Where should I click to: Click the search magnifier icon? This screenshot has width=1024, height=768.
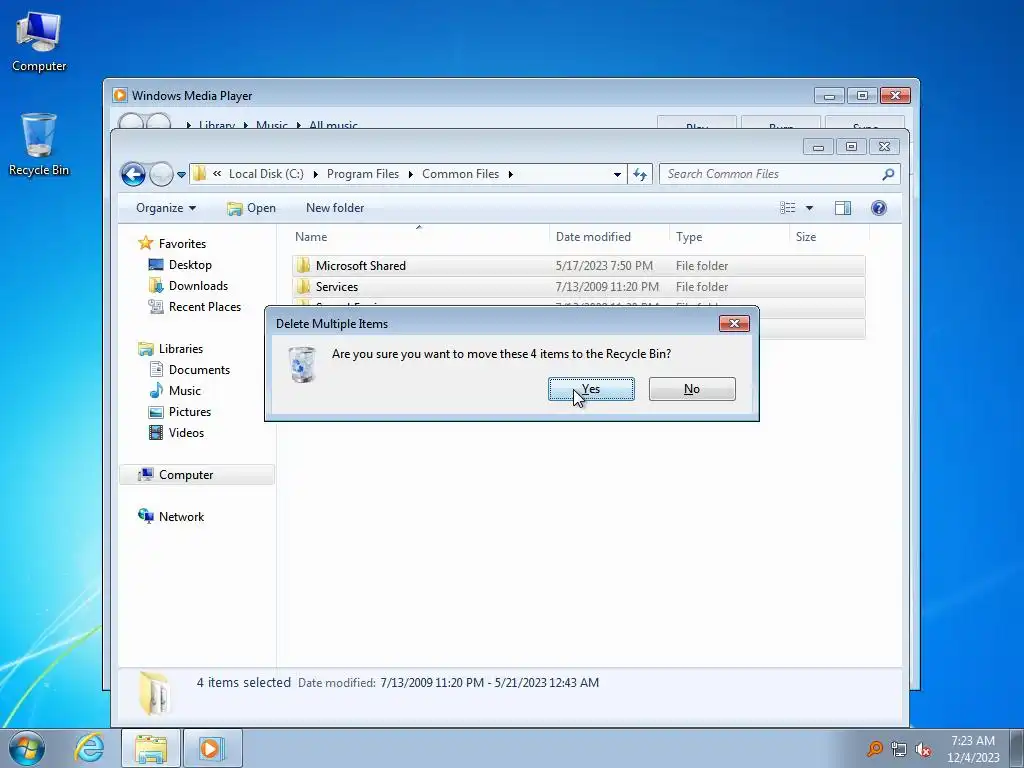tap(888, 174)
